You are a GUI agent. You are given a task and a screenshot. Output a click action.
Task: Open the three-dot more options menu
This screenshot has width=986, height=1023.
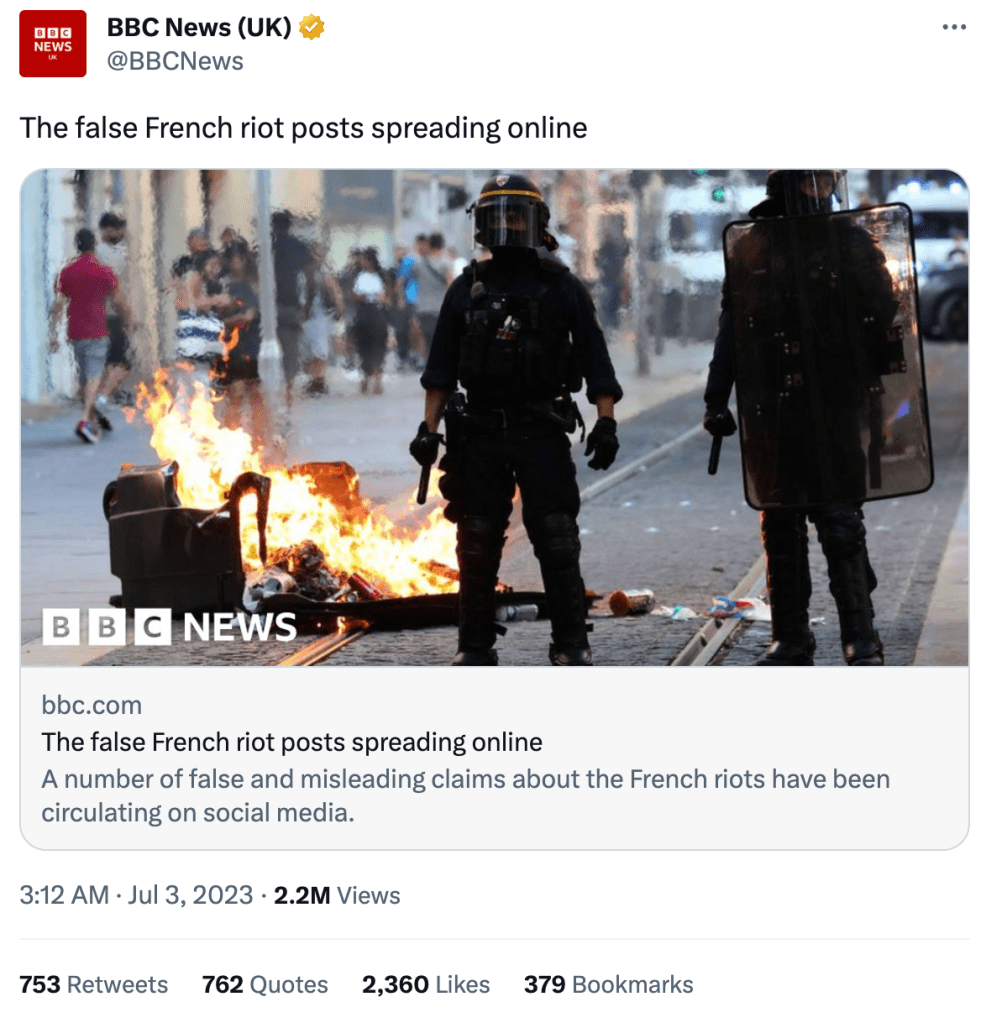(x=953, y=27)
